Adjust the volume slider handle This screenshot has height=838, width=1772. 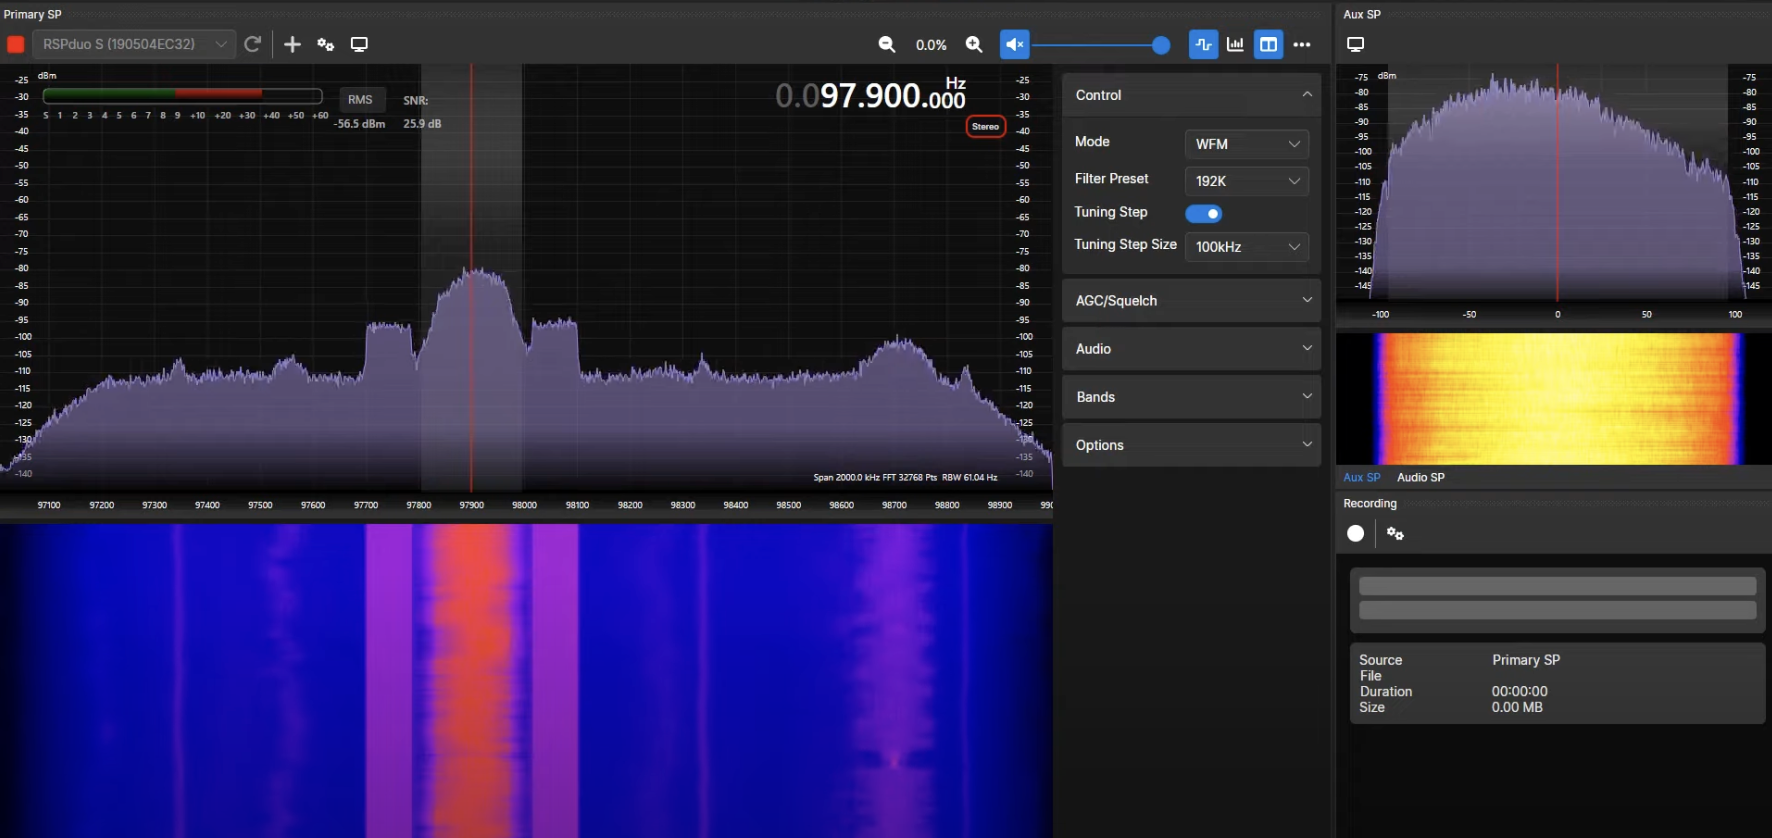click(1160, 45)
